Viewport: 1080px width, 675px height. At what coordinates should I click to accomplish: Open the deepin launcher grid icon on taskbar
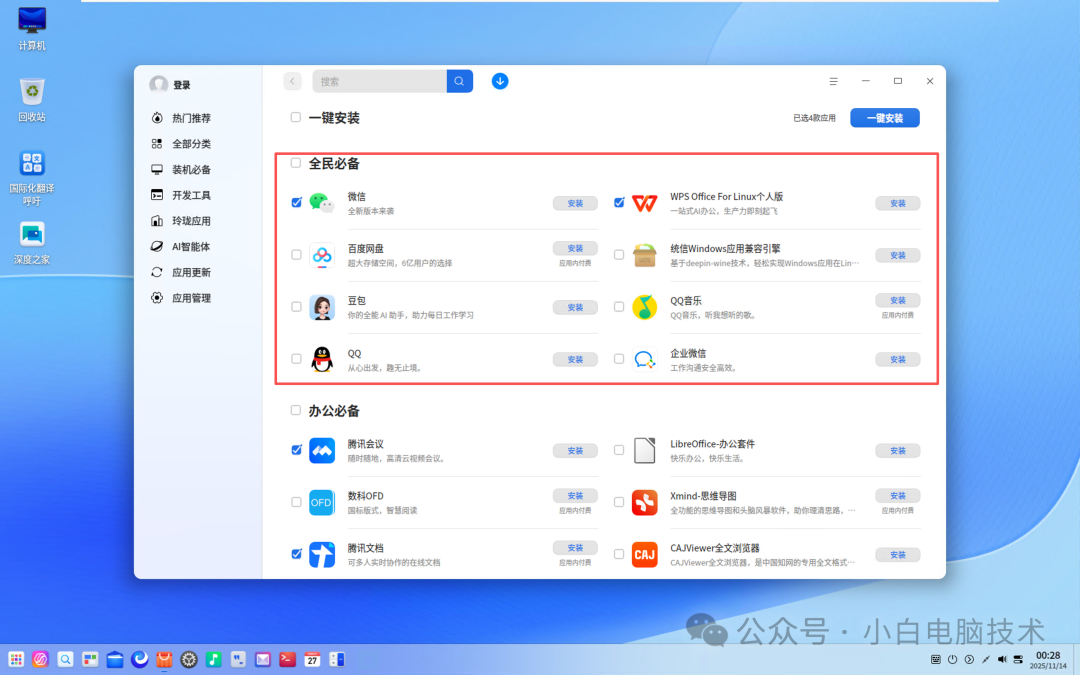[x=16, y=659]
